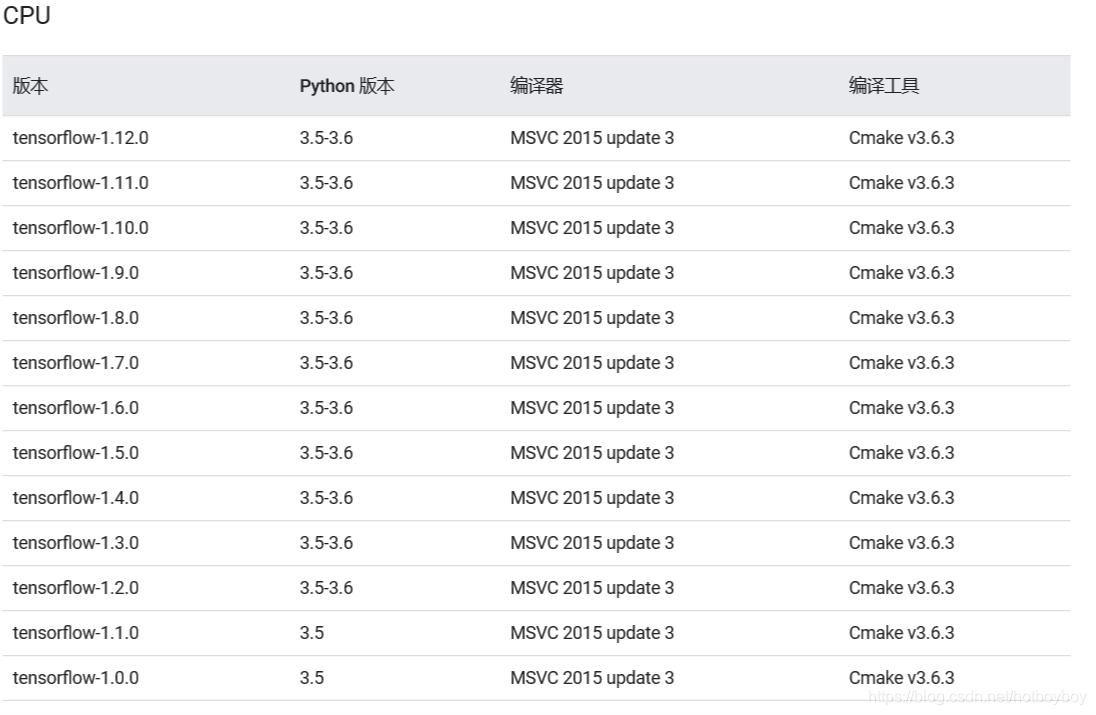
Task: Select the Python 版本 column header
Action: 347,86
